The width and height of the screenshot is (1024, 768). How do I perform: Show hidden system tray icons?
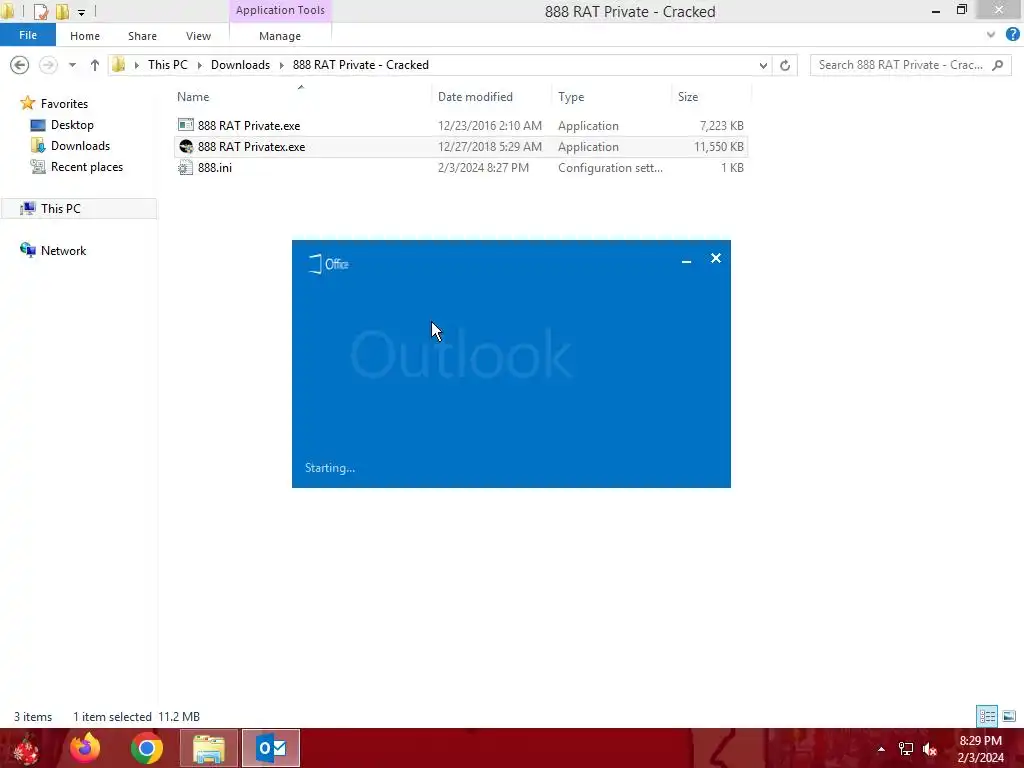(881, 749)
